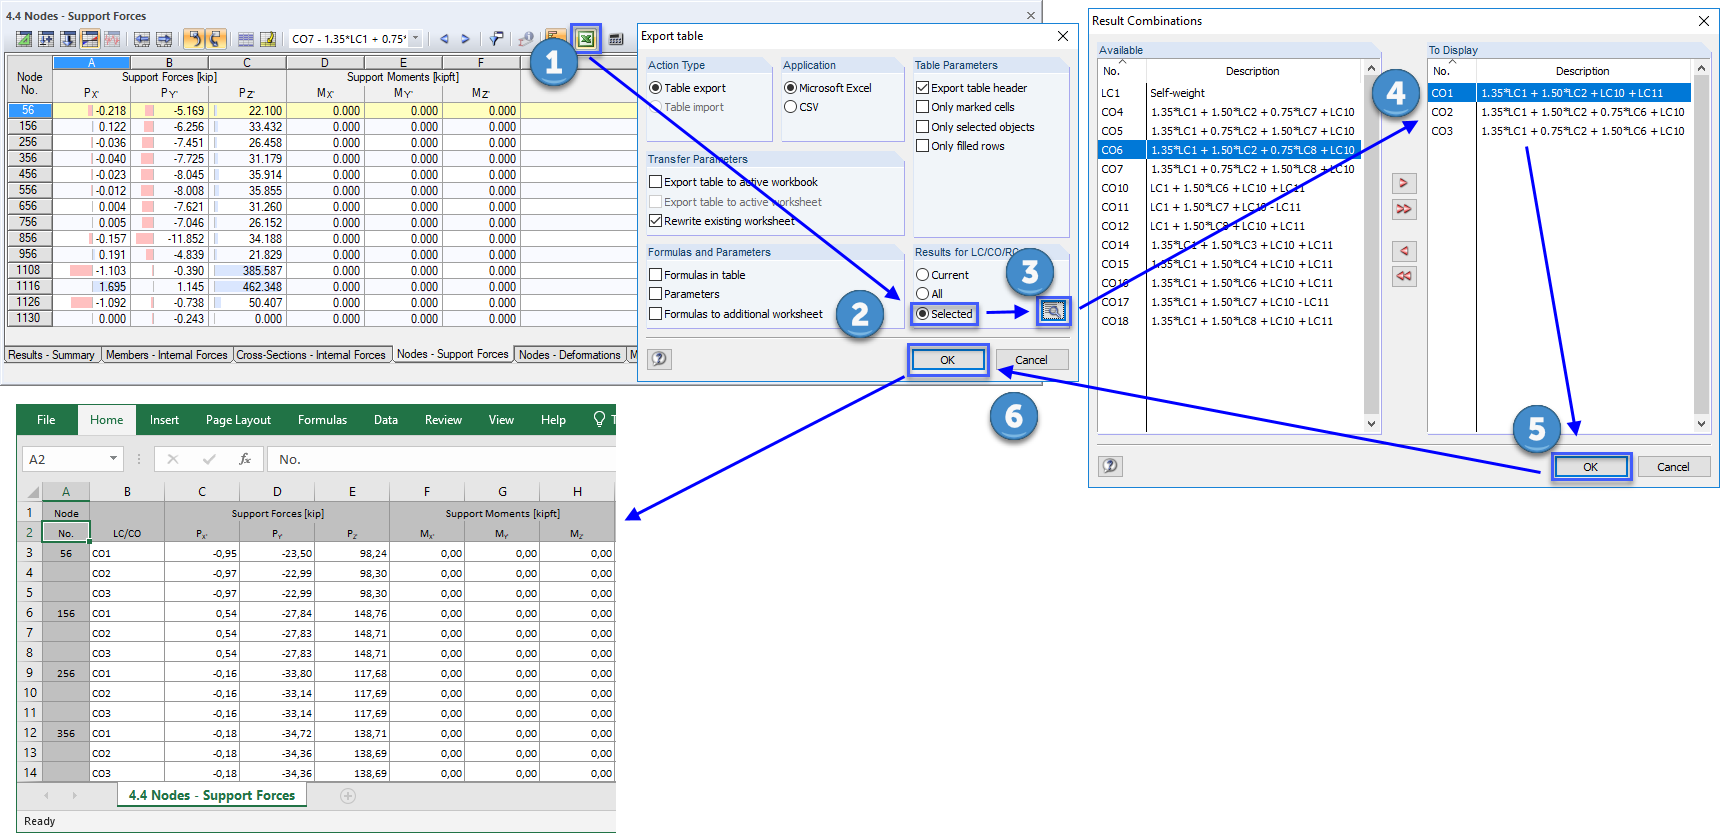Click the jump to next table icon
The image size is (1720, 833).
click(x=164, y=39)
